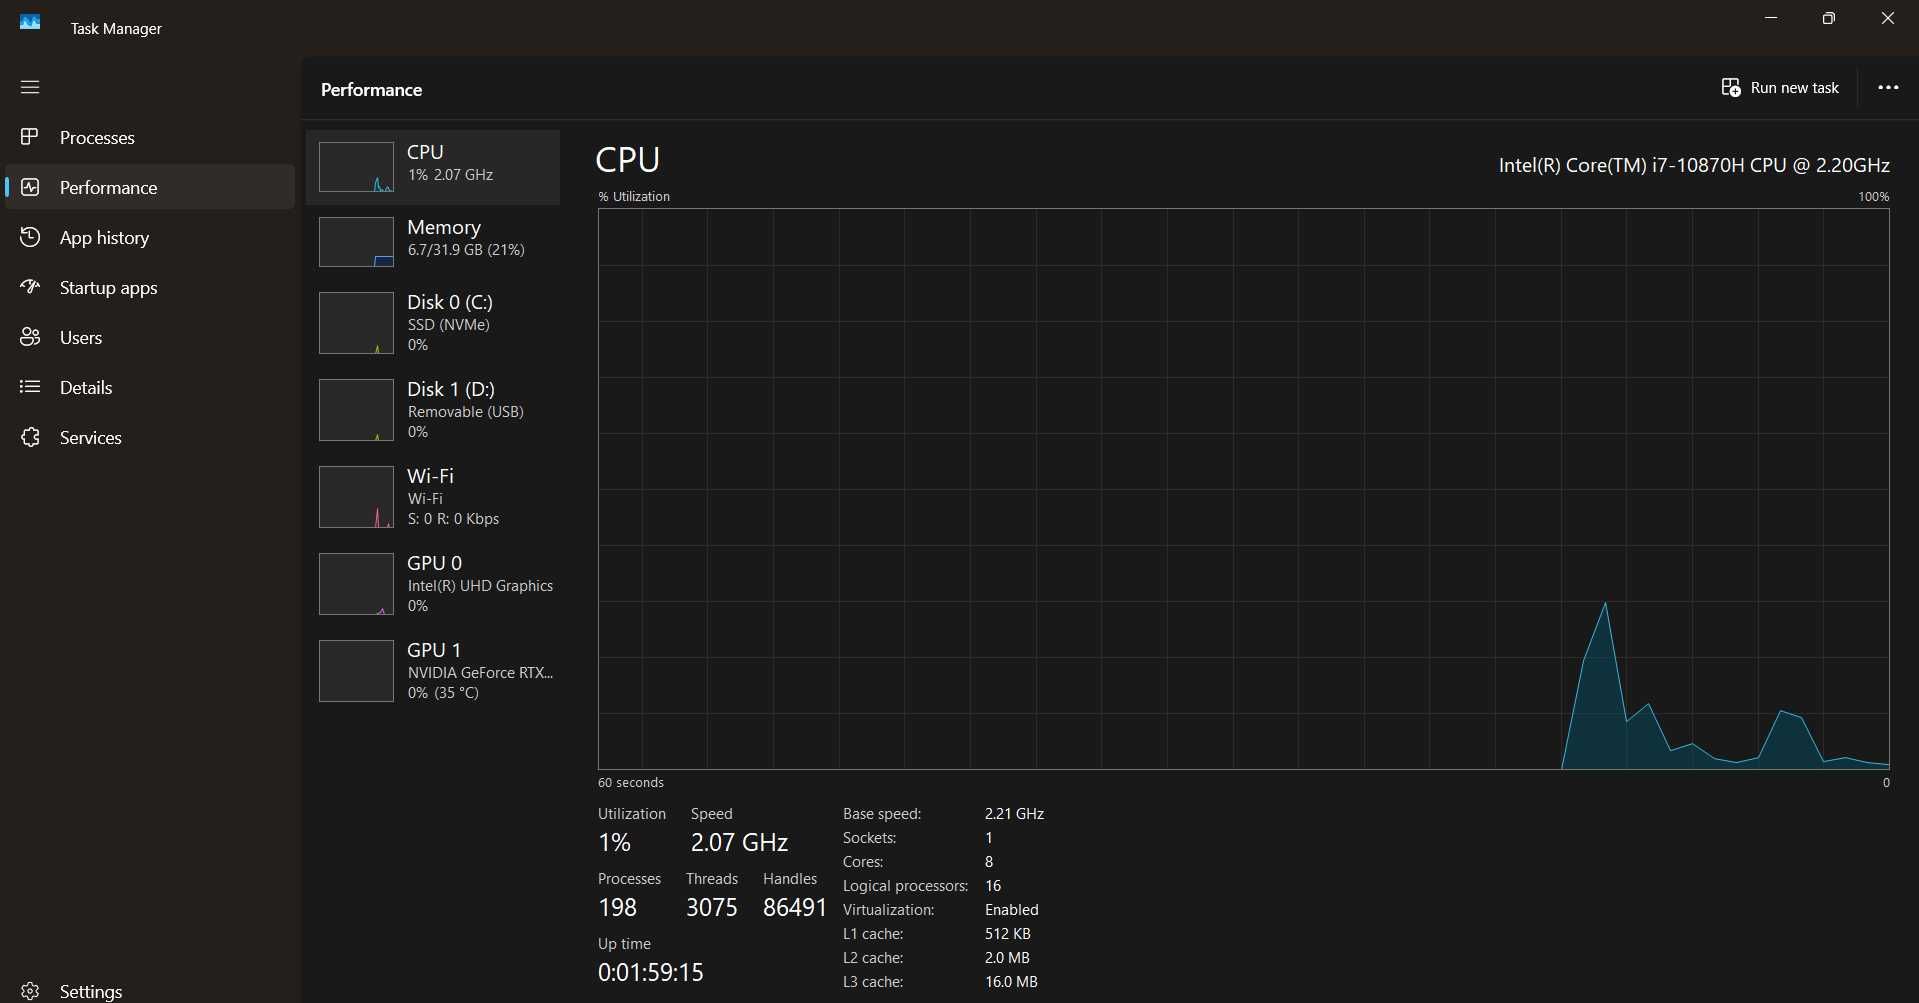
Task: Click the Base speed 2.21 GHz value
Action: click(x=1014, y=814)
